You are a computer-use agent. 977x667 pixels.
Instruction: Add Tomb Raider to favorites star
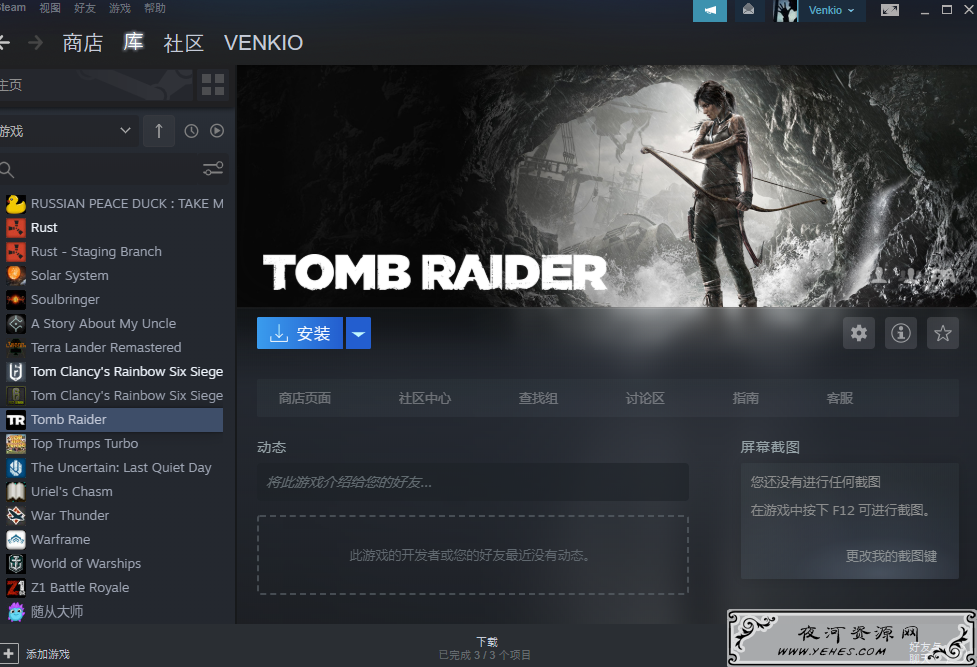click(943, 333)
